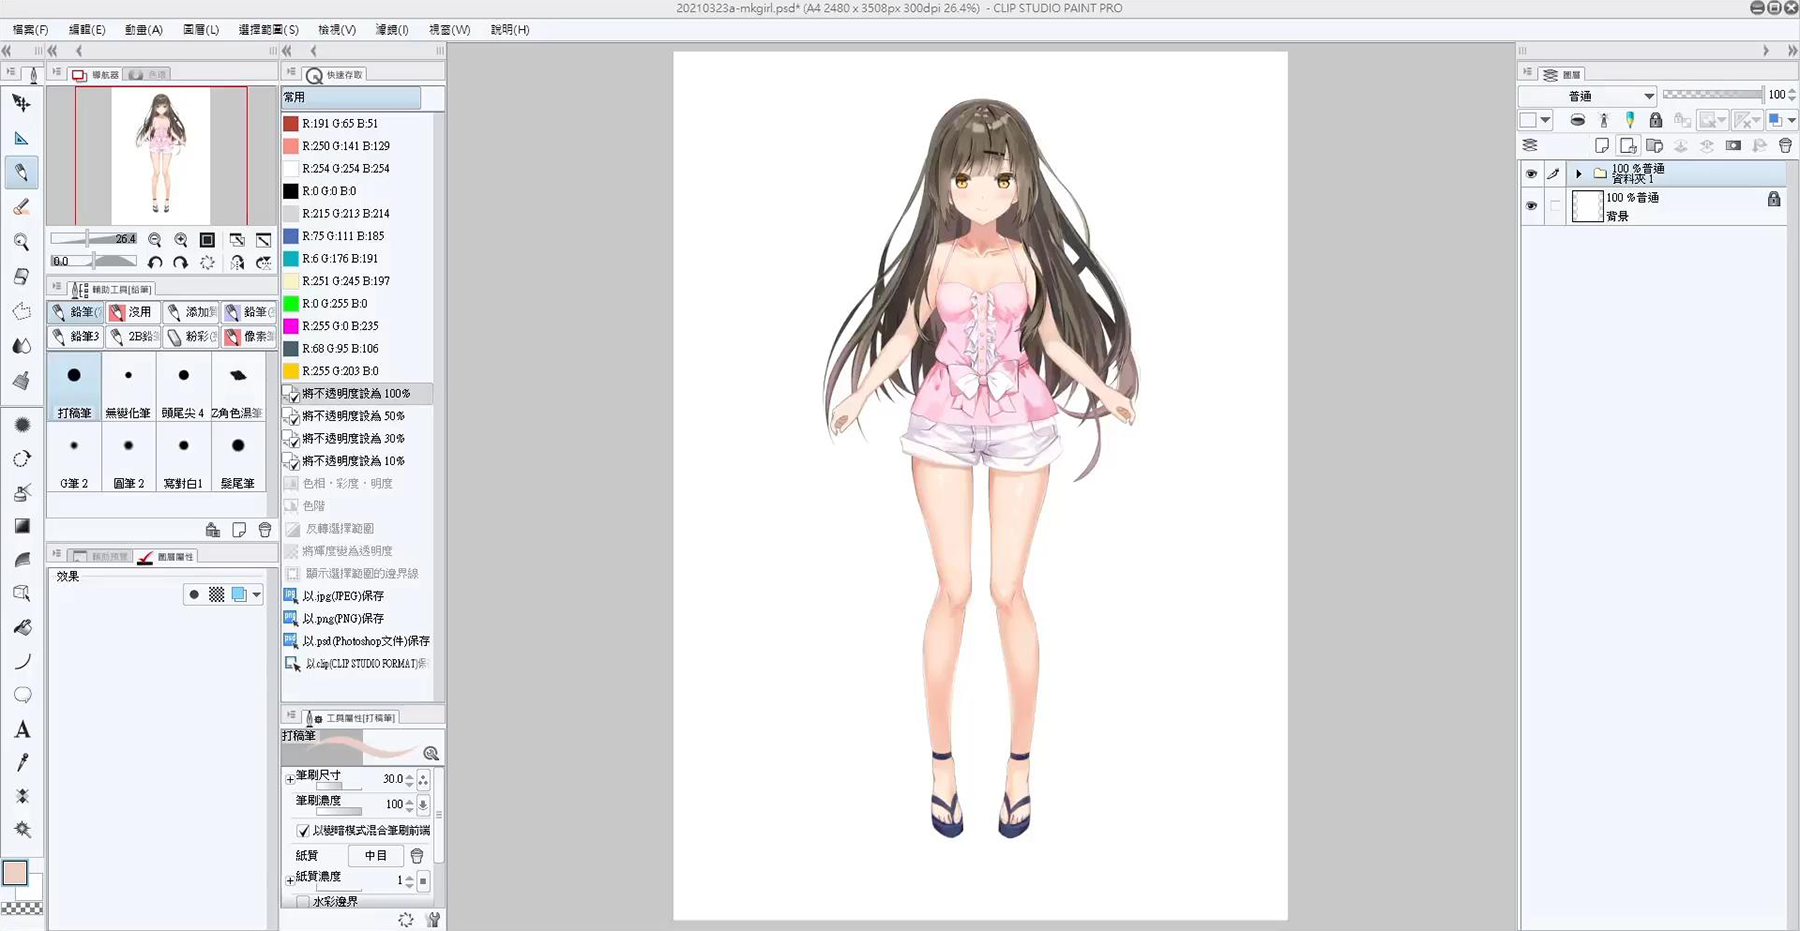Adjust layer opacity slider
Screen dimensions: 1800x931
click(x=1713, y=95)
